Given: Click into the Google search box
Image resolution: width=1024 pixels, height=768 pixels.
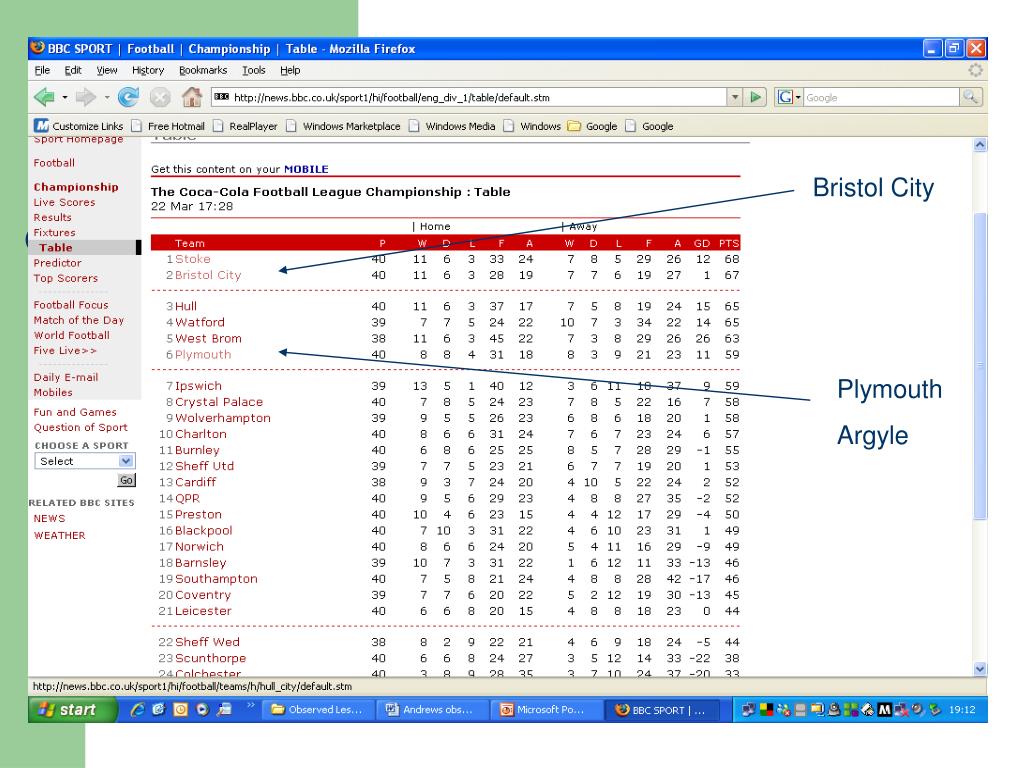Looking at the screenshot, I should point(881,97).
